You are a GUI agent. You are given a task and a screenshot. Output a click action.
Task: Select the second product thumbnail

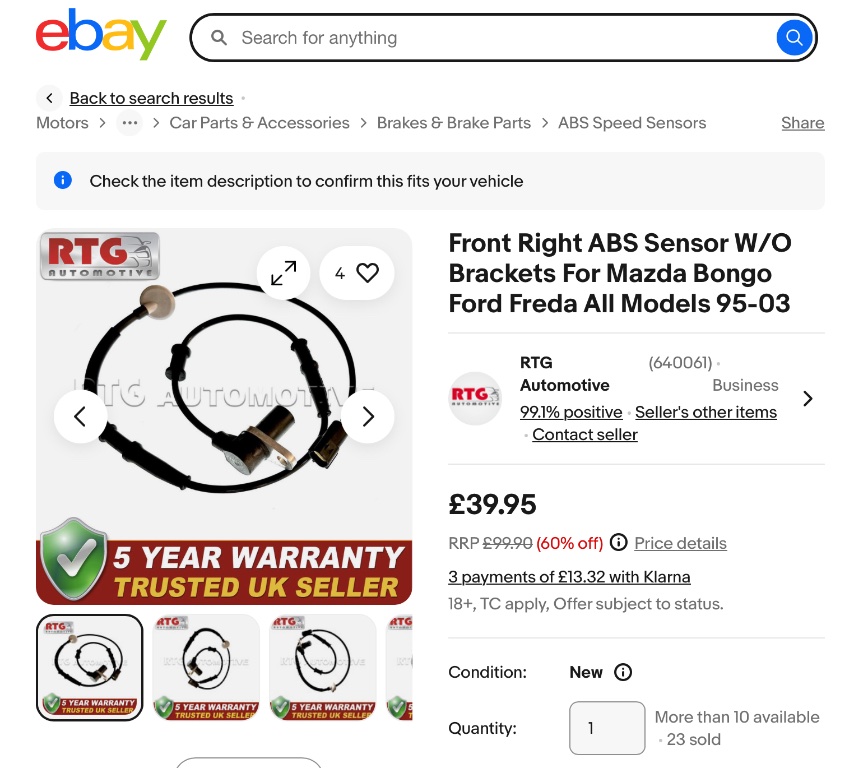tap(206, 667)
